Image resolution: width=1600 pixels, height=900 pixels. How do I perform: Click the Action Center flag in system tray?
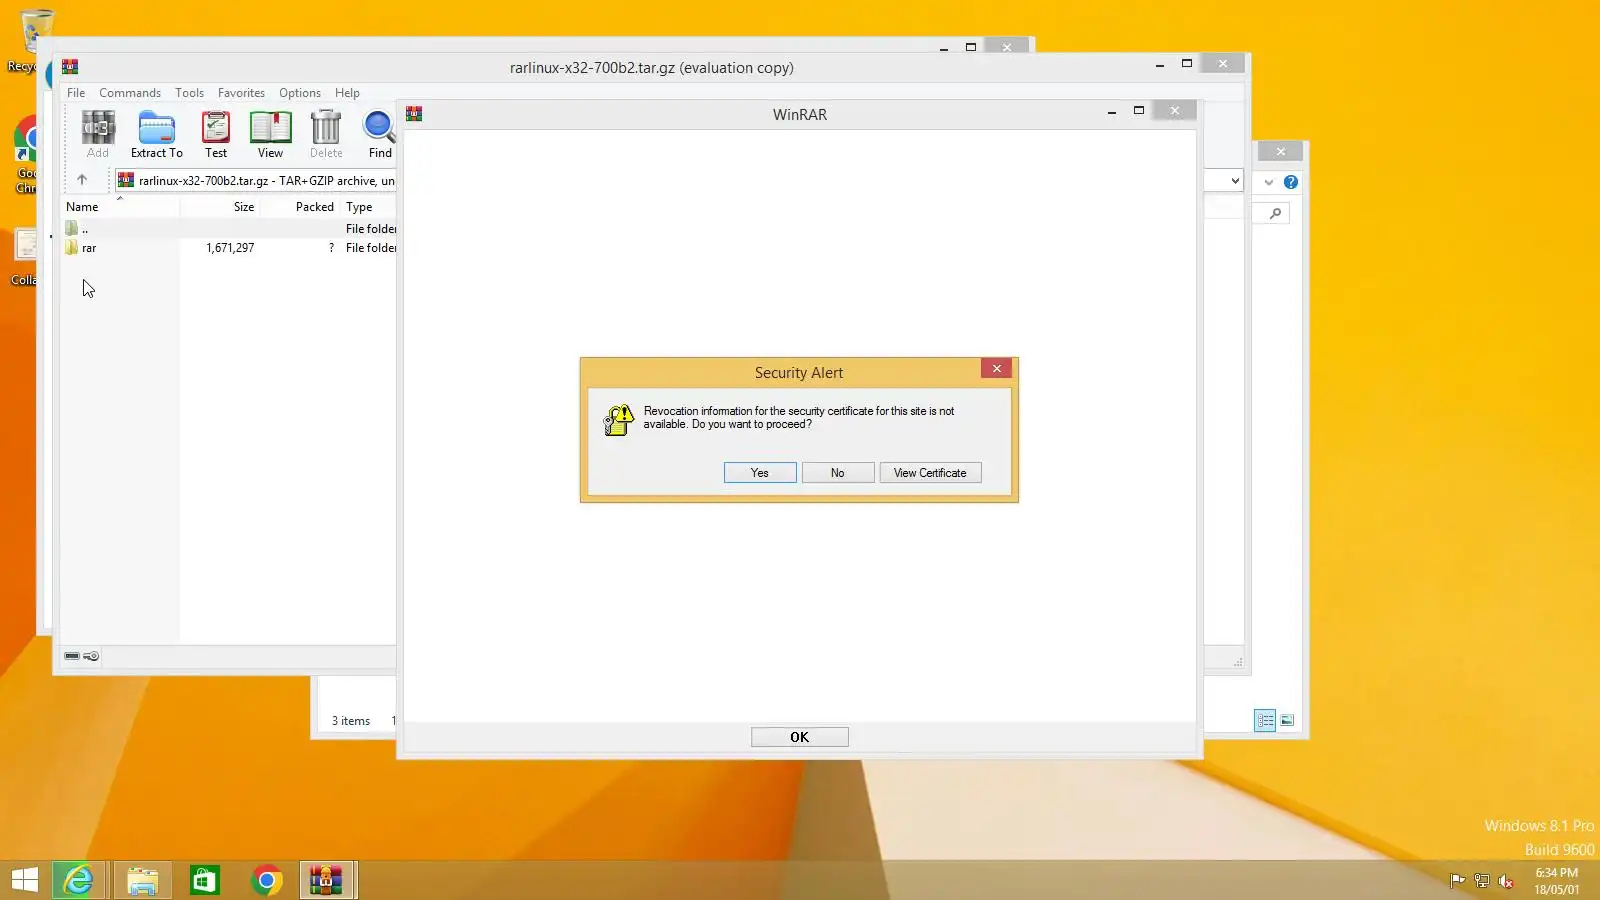(1457, 881)
